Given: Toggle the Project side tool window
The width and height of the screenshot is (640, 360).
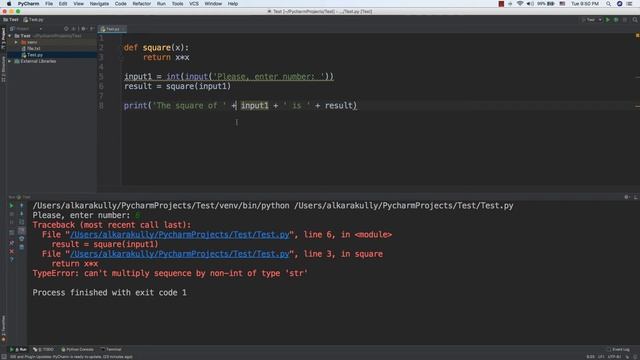Looking at the screenshot, I should click(3, 39).
